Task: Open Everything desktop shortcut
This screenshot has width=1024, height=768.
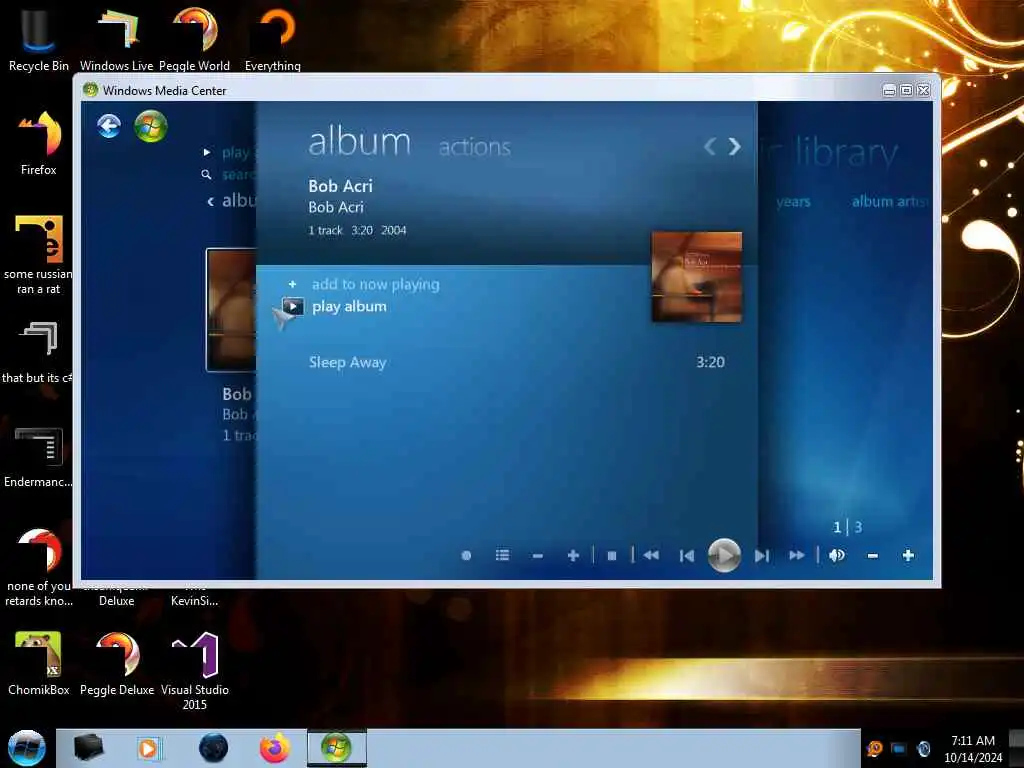Action: click(273, 37)
